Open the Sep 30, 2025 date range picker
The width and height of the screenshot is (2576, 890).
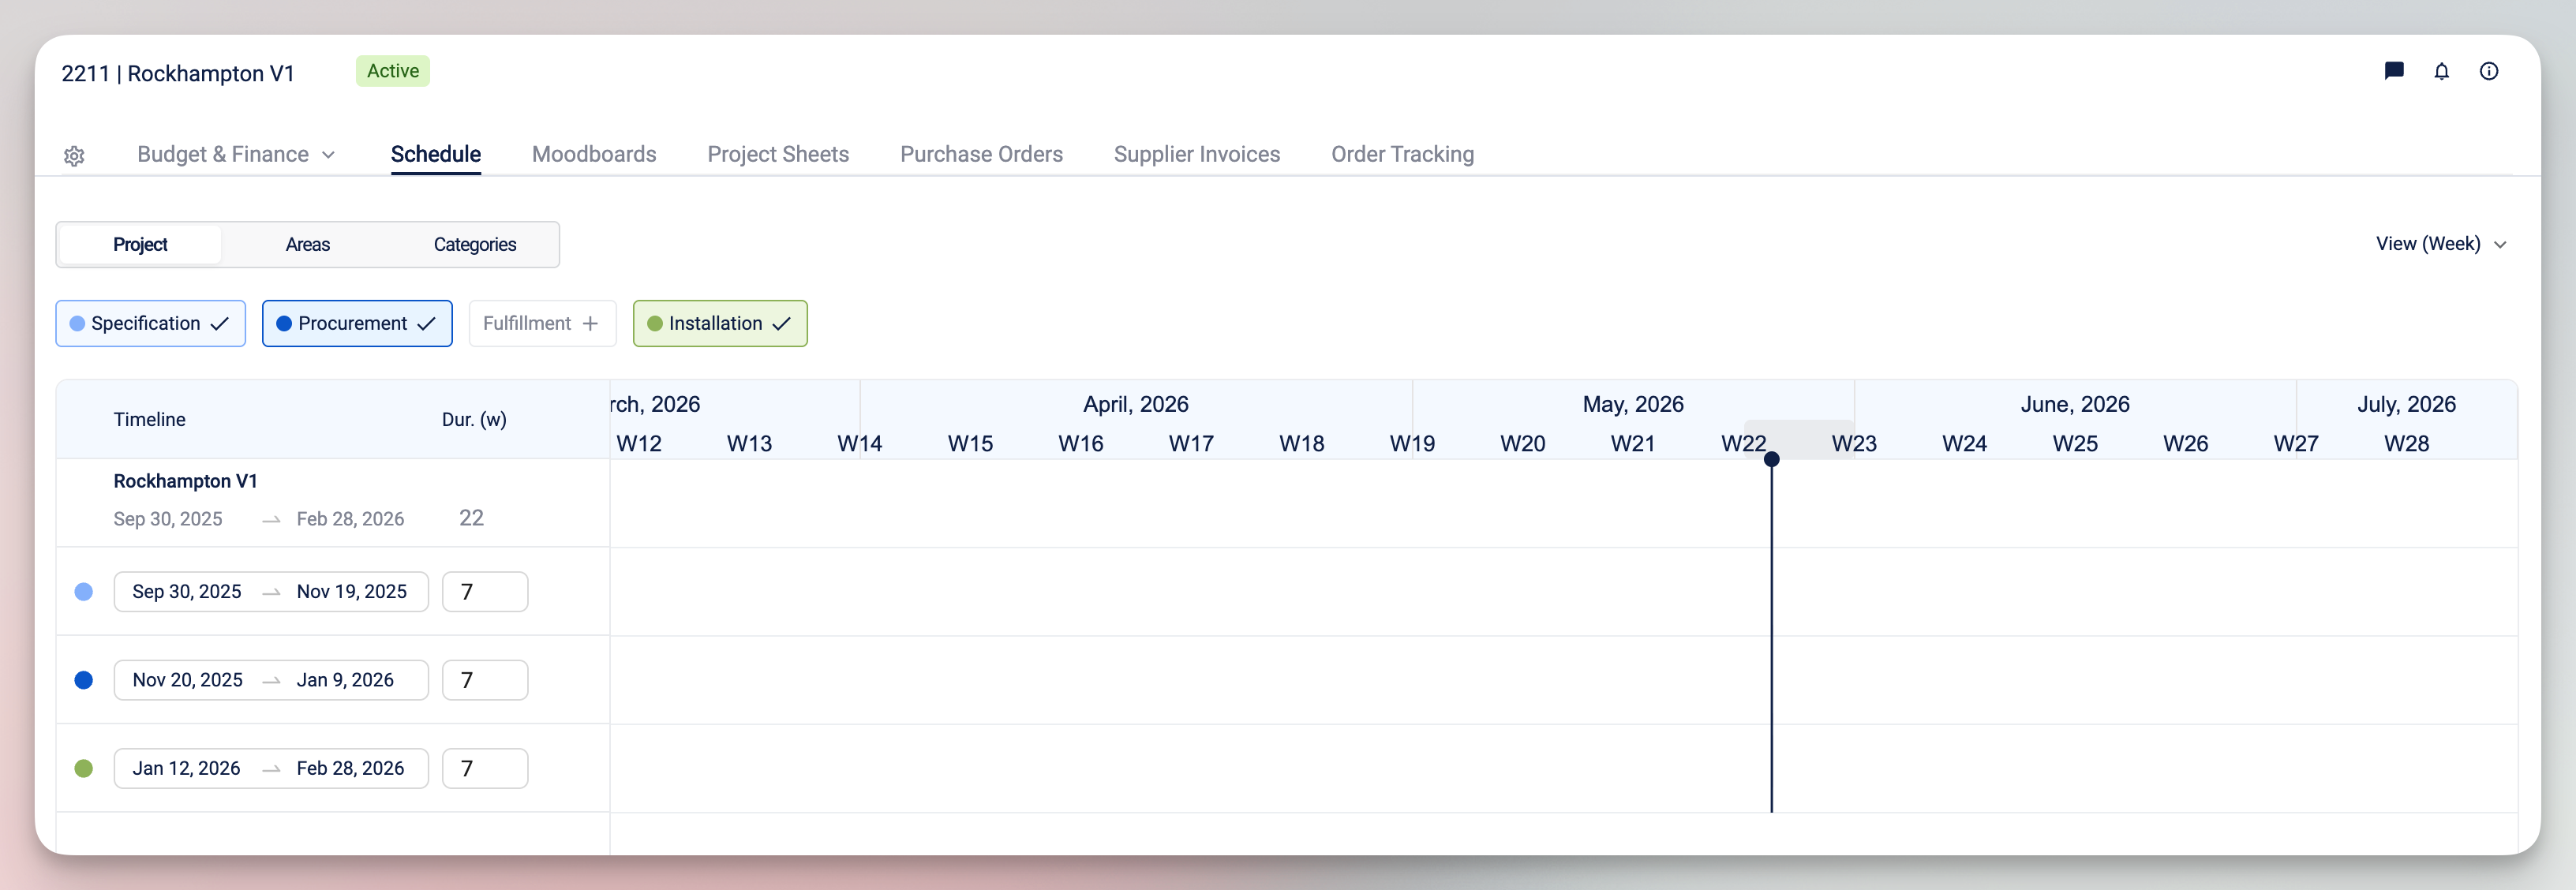tap(271, 592)
